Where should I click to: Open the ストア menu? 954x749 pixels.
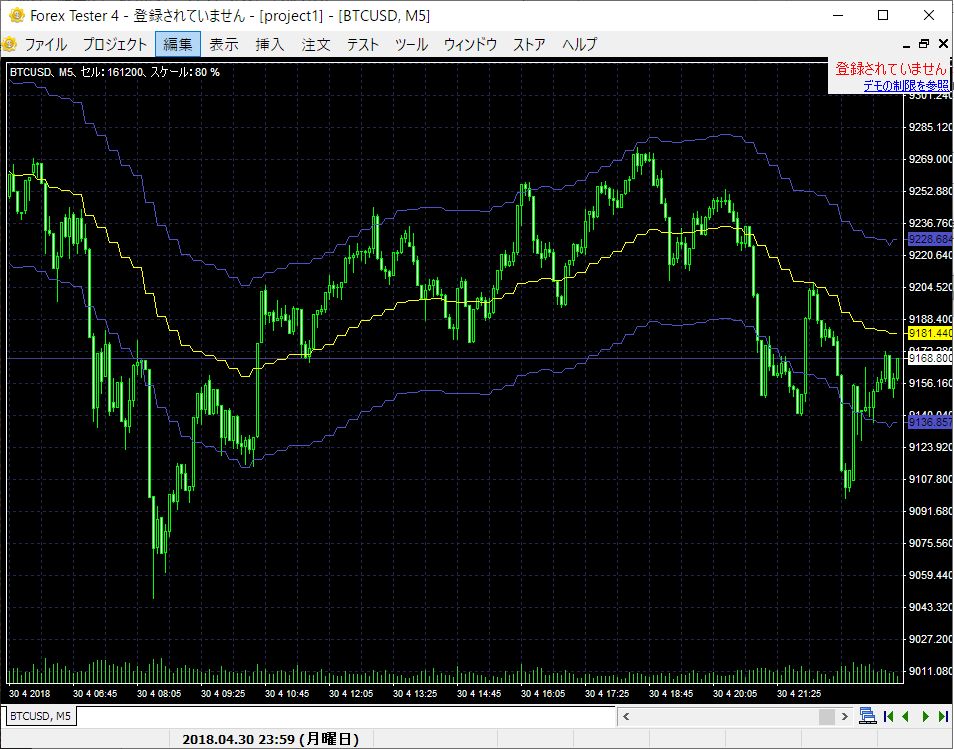tap(529, 44)
